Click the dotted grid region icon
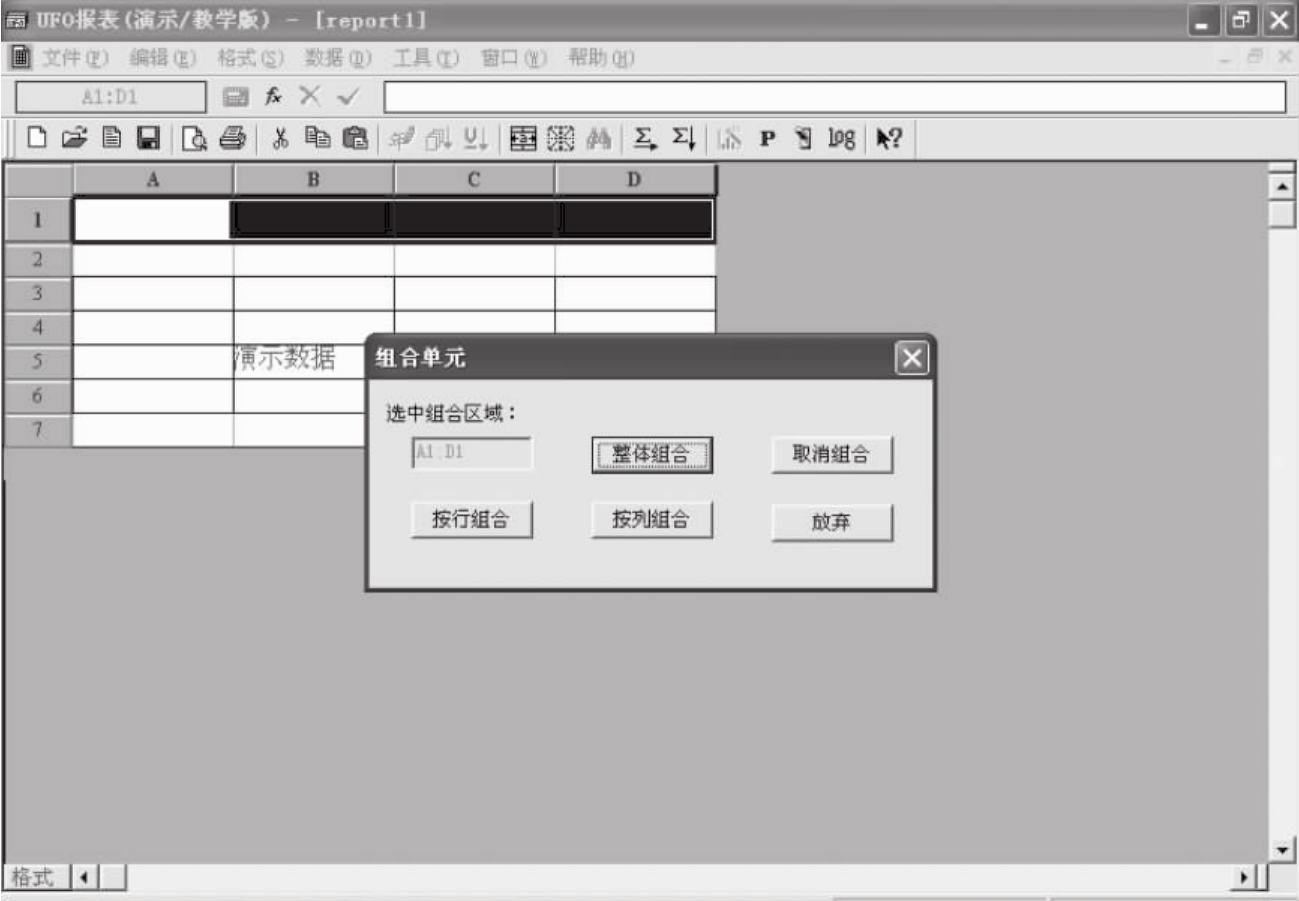This screenshot has height=901, width=1299. tap(559, 139)
